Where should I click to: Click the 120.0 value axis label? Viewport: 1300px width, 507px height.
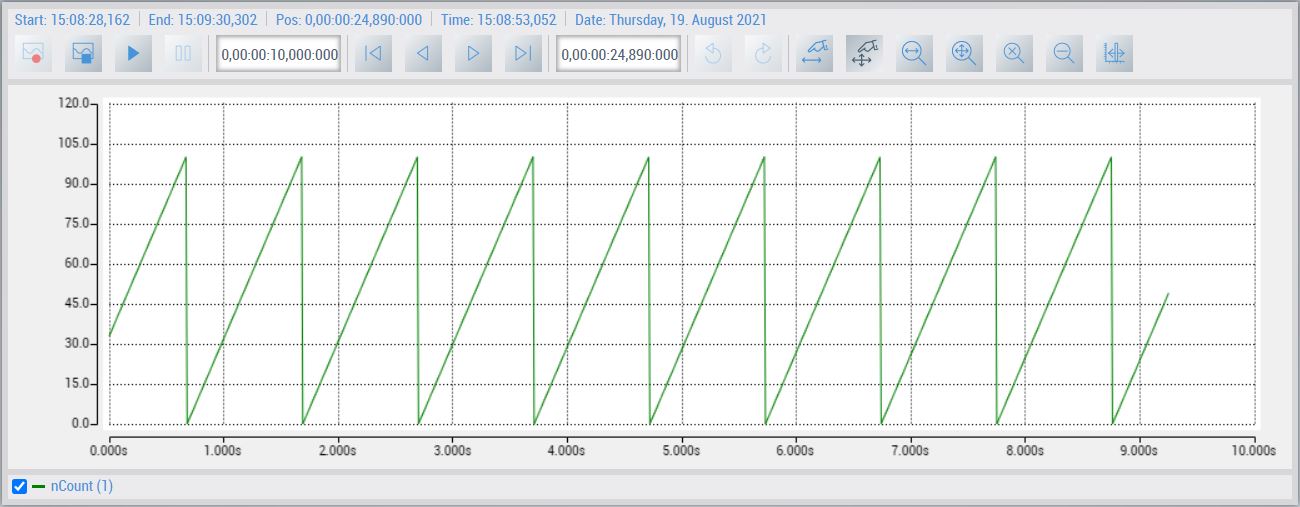point(74,103)
